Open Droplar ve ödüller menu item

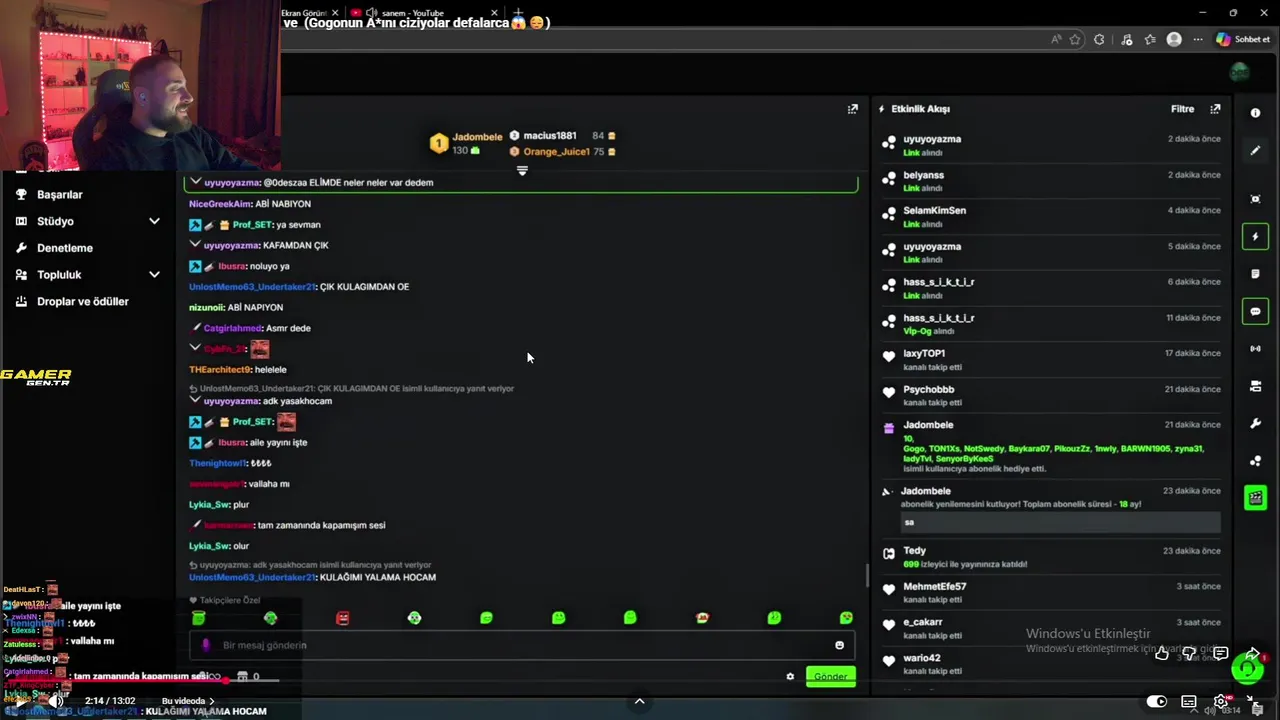pos(83,301)
